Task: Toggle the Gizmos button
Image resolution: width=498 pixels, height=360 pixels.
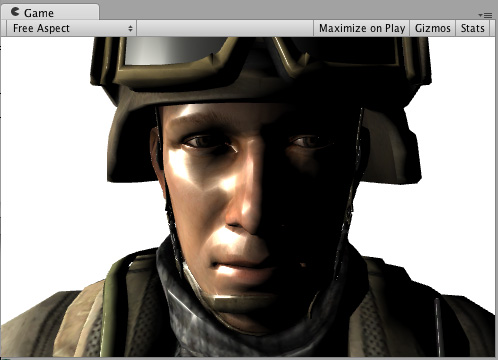Action: tap(433, 28)
